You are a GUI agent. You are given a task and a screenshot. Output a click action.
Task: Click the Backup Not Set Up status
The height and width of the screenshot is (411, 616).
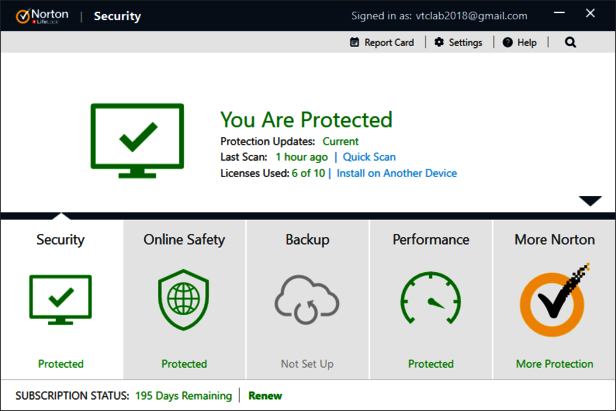pos(307,364)
